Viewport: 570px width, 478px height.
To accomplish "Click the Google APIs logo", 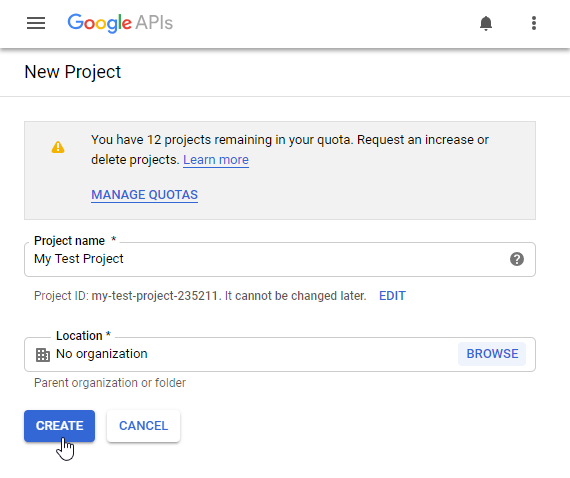I will [x=120, y=23].
